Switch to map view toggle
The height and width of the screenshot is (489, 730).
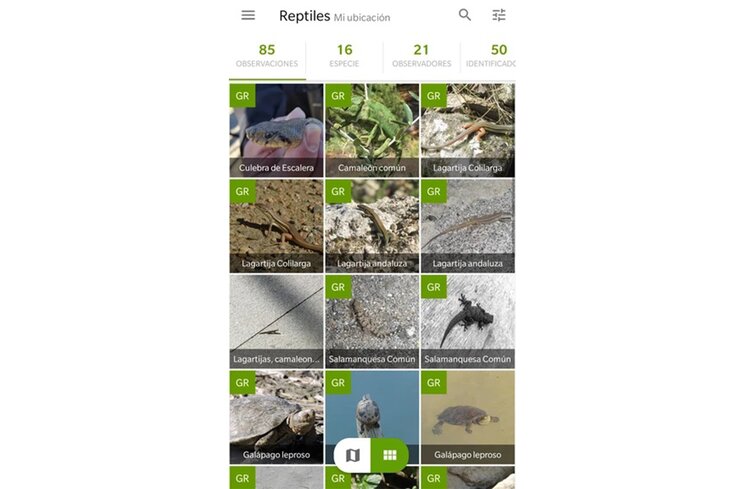click(353, 455)
